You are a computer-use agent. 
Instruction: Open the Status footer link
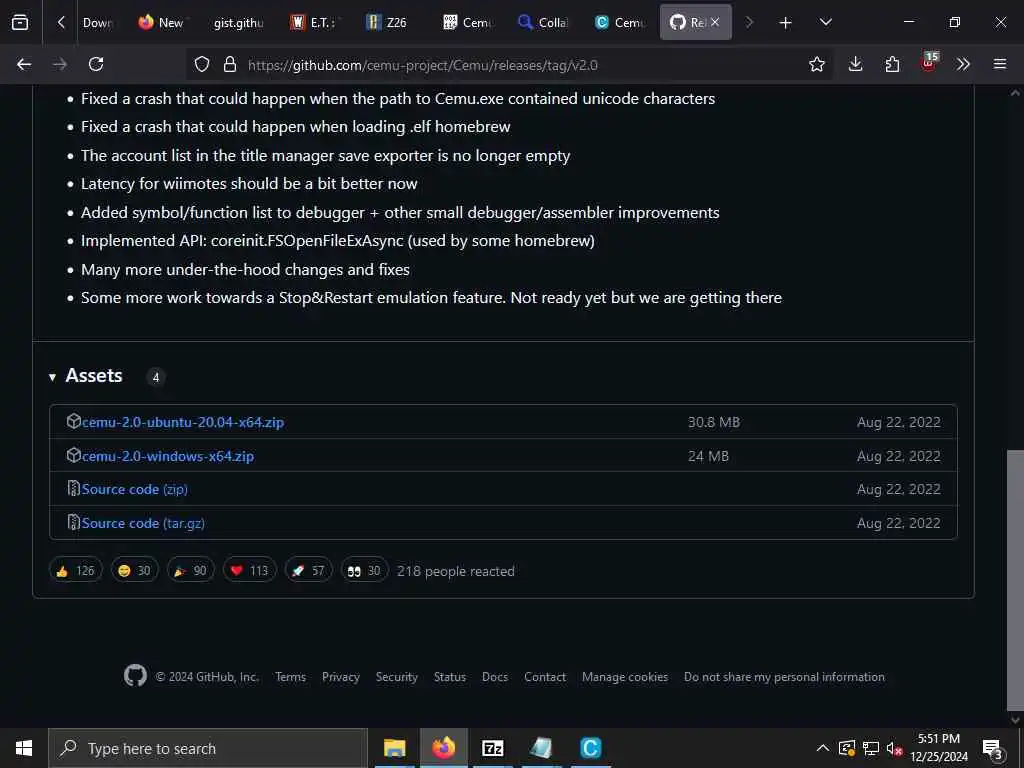(x=450, y=677)
